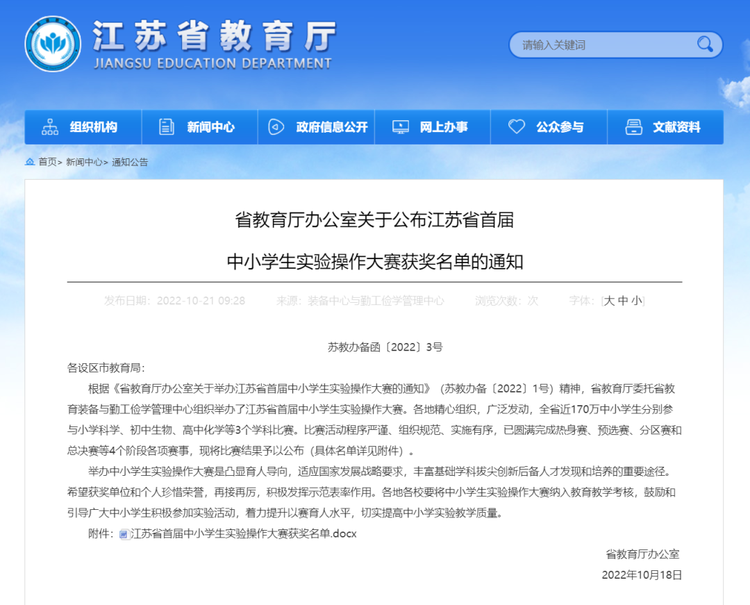Open the 公众参与 menu
The image size is (750, 605).
(549, 127)
